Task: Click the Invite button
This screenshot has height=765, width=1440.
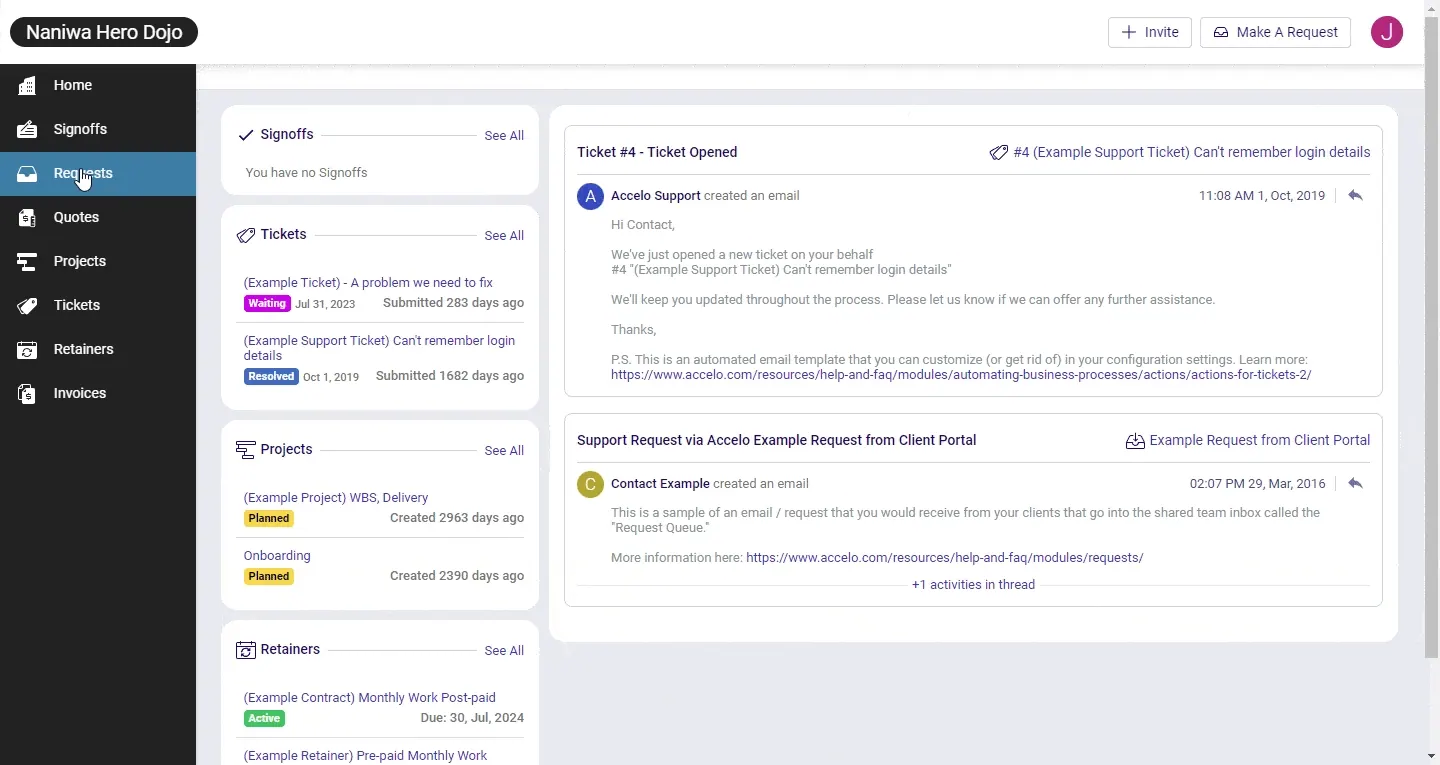Action: point(1150,32)
